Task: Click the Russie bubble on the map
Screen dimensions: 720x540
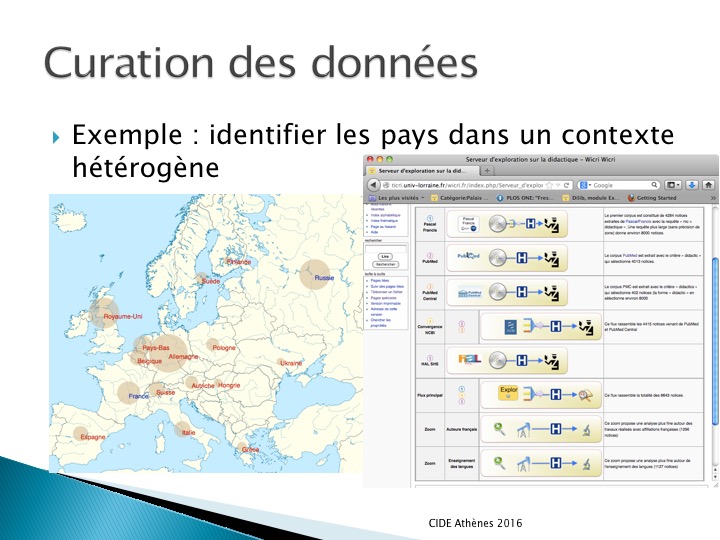Action: 315,275
